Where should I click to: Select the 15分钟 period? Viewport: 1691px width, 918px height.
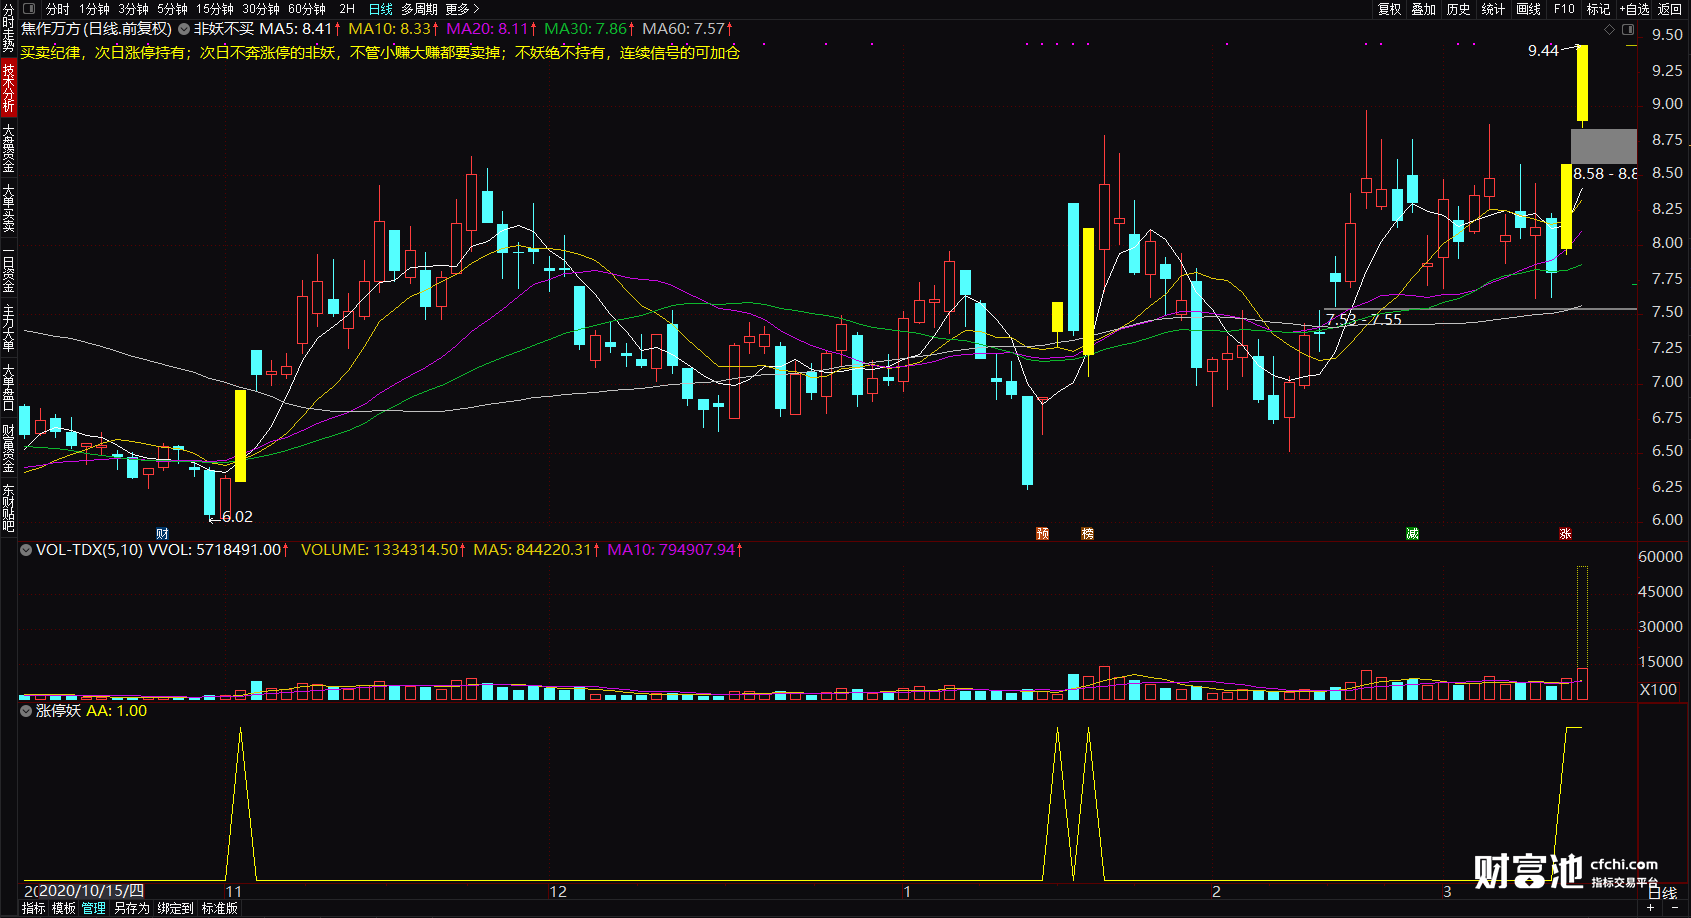(x=214, y=9)
